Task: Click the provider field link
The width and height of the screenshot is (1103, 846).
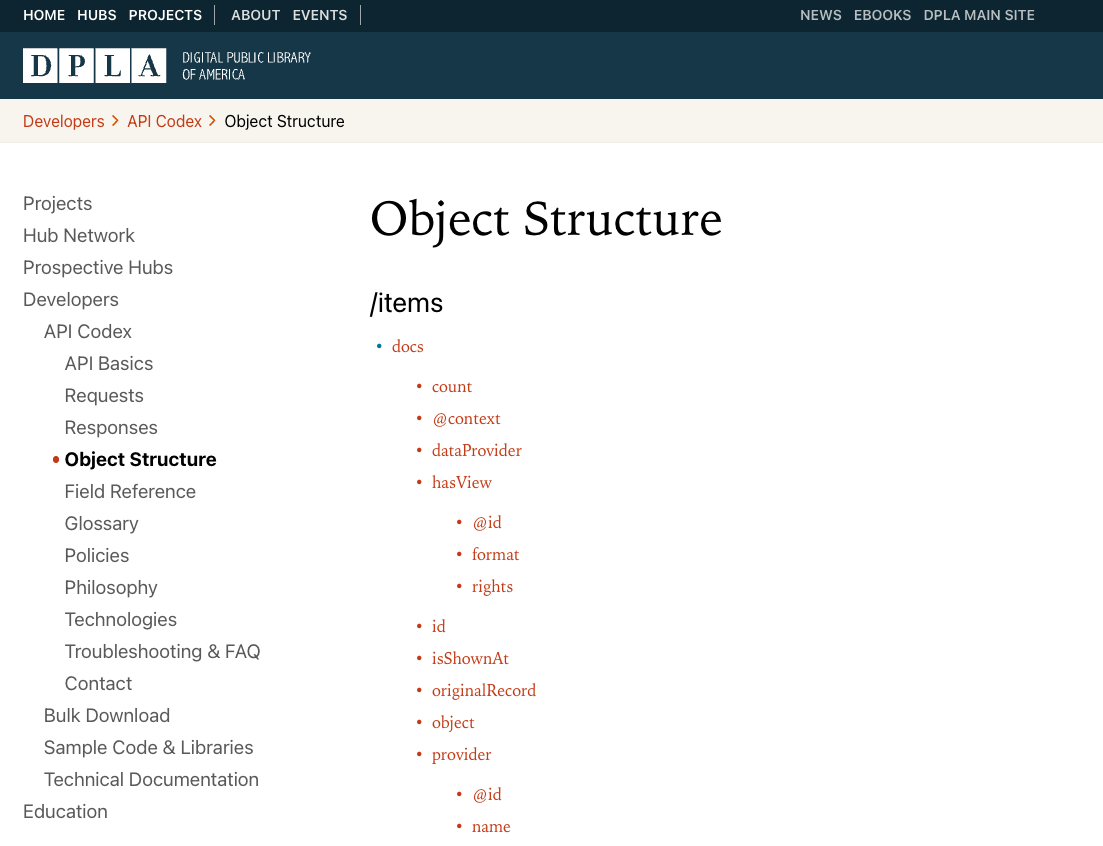Action: click(x=461, y=755)
